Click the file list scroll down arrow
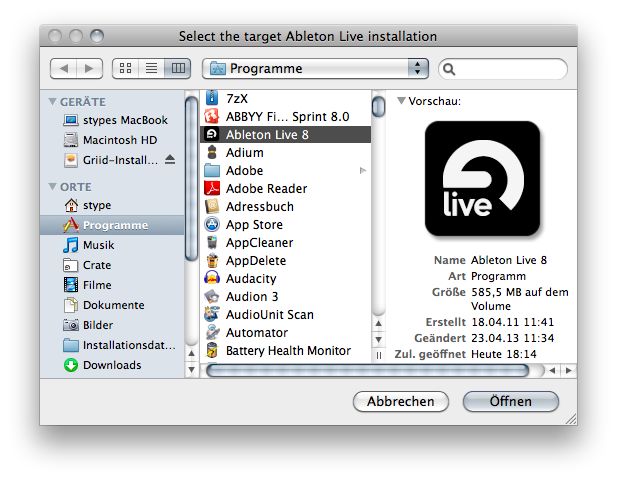 378,340
